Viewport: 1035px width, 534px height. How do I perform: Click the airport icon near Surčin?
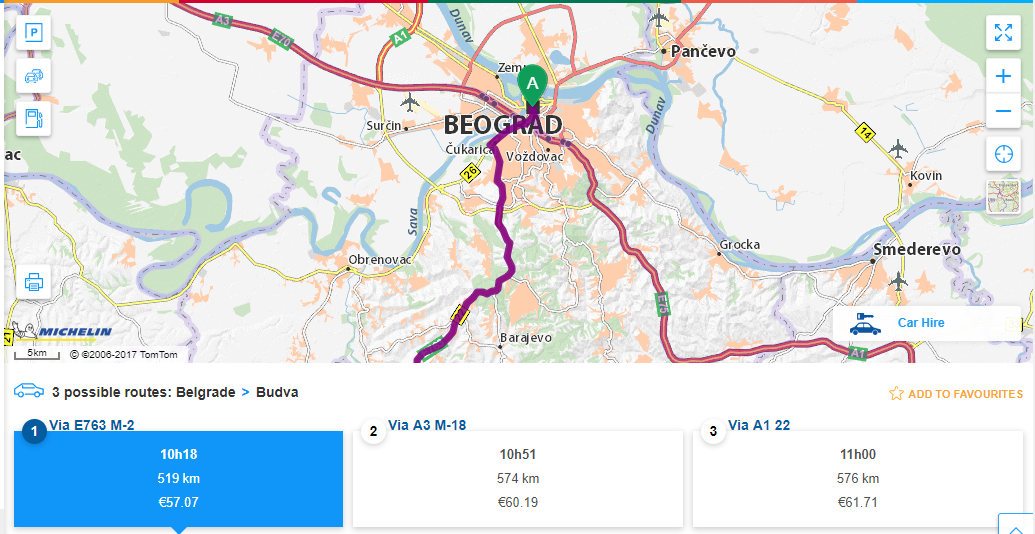(x=410, y=101)
